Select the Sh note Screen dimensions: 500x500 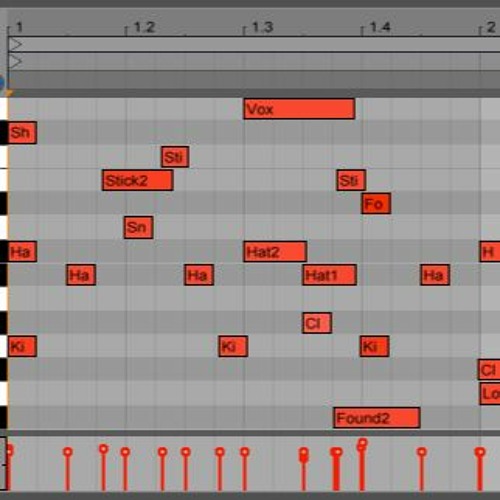[x=22, y=133]
